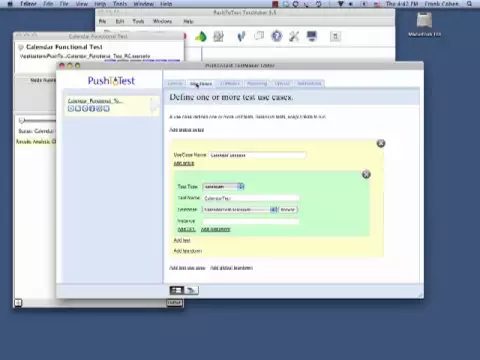Image resolution: width=480 pixels, height=360 pixels.
Task: Click the Add global setup link
Action: tap(186, 130)
